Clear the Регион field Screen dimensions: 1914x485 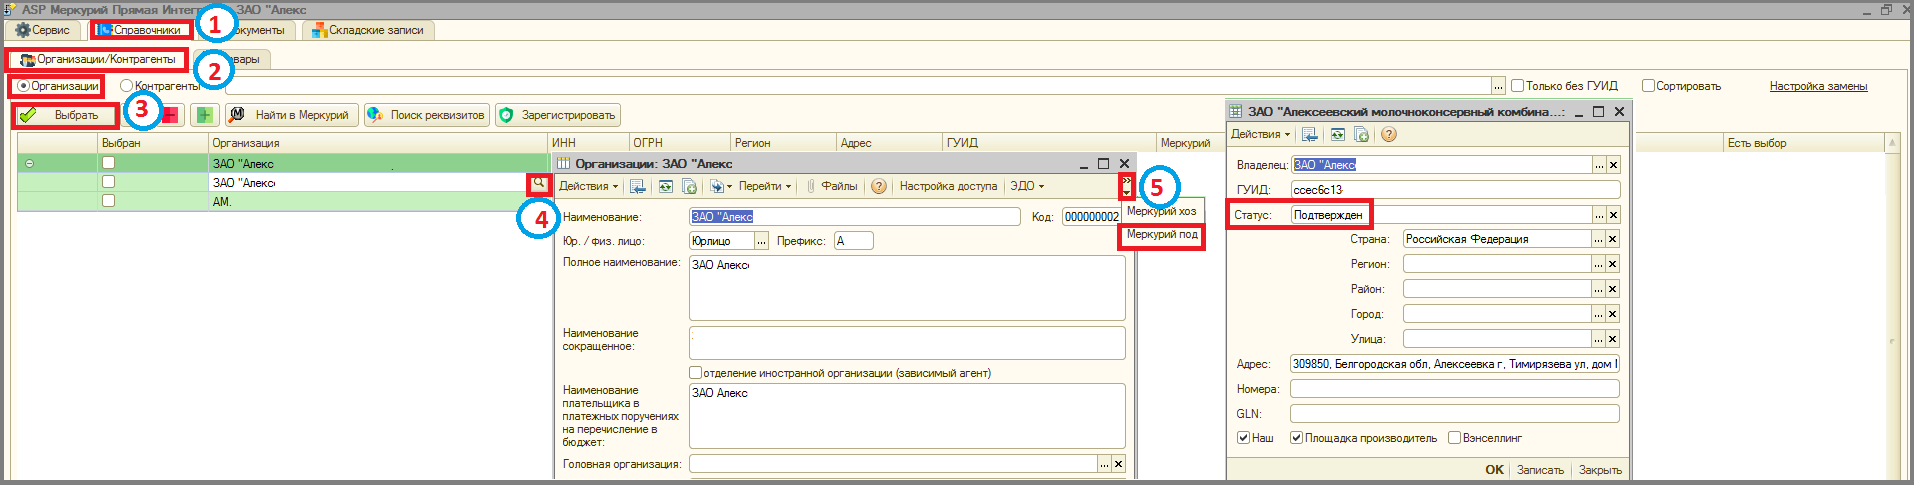pyautogui.click(x=1613, y=263)
